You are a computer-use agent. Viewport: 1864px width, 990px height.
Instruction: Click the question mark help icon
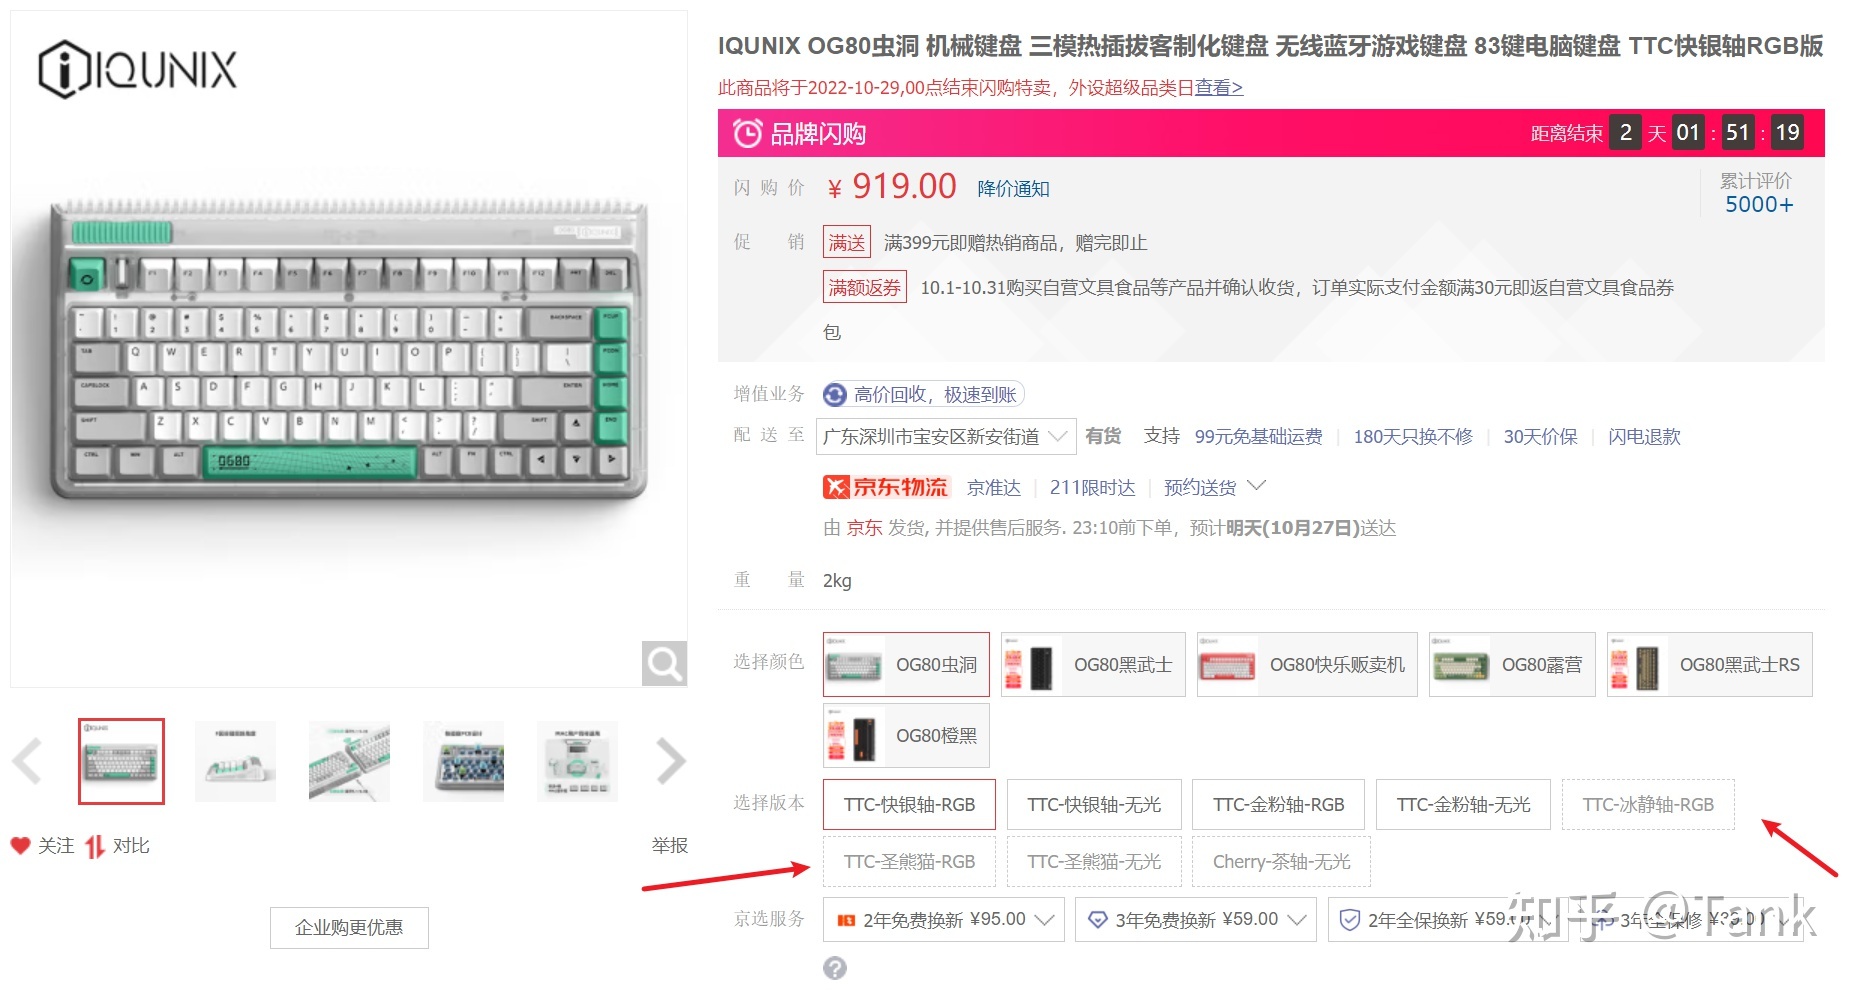point(835,968)
